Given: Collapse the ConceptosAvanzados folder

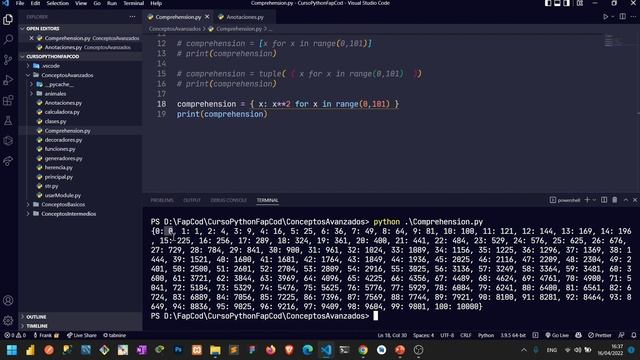Looking at the screenshot, I should click(67, 75).
